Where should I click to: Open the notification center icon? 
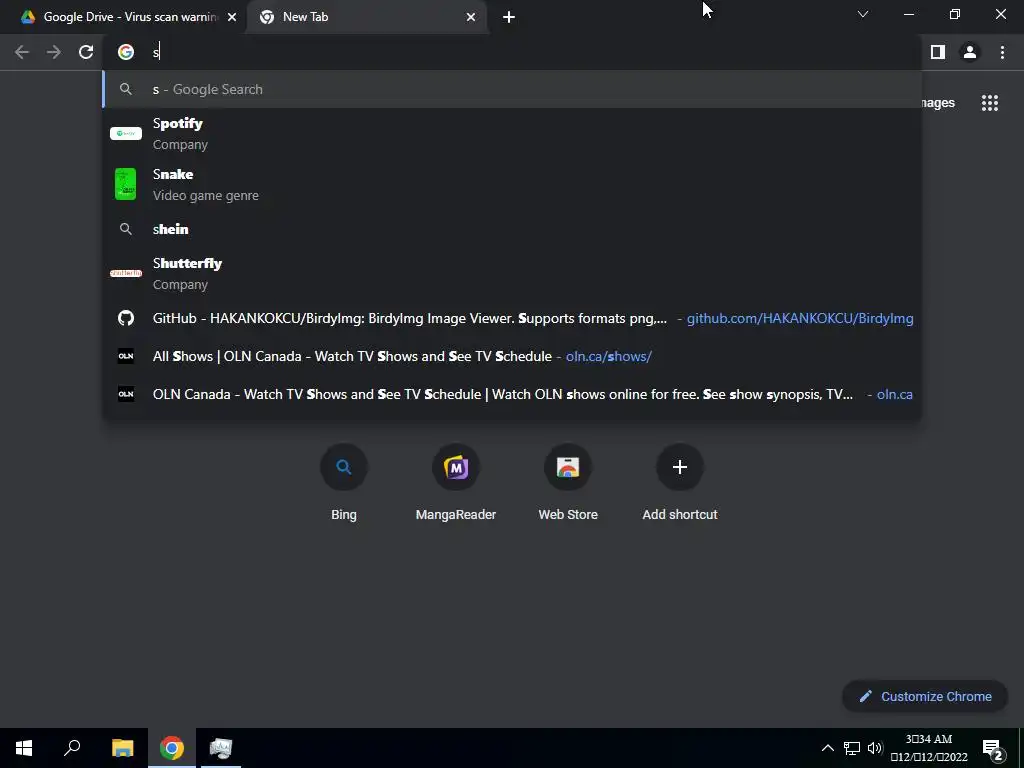coord(993,749)
